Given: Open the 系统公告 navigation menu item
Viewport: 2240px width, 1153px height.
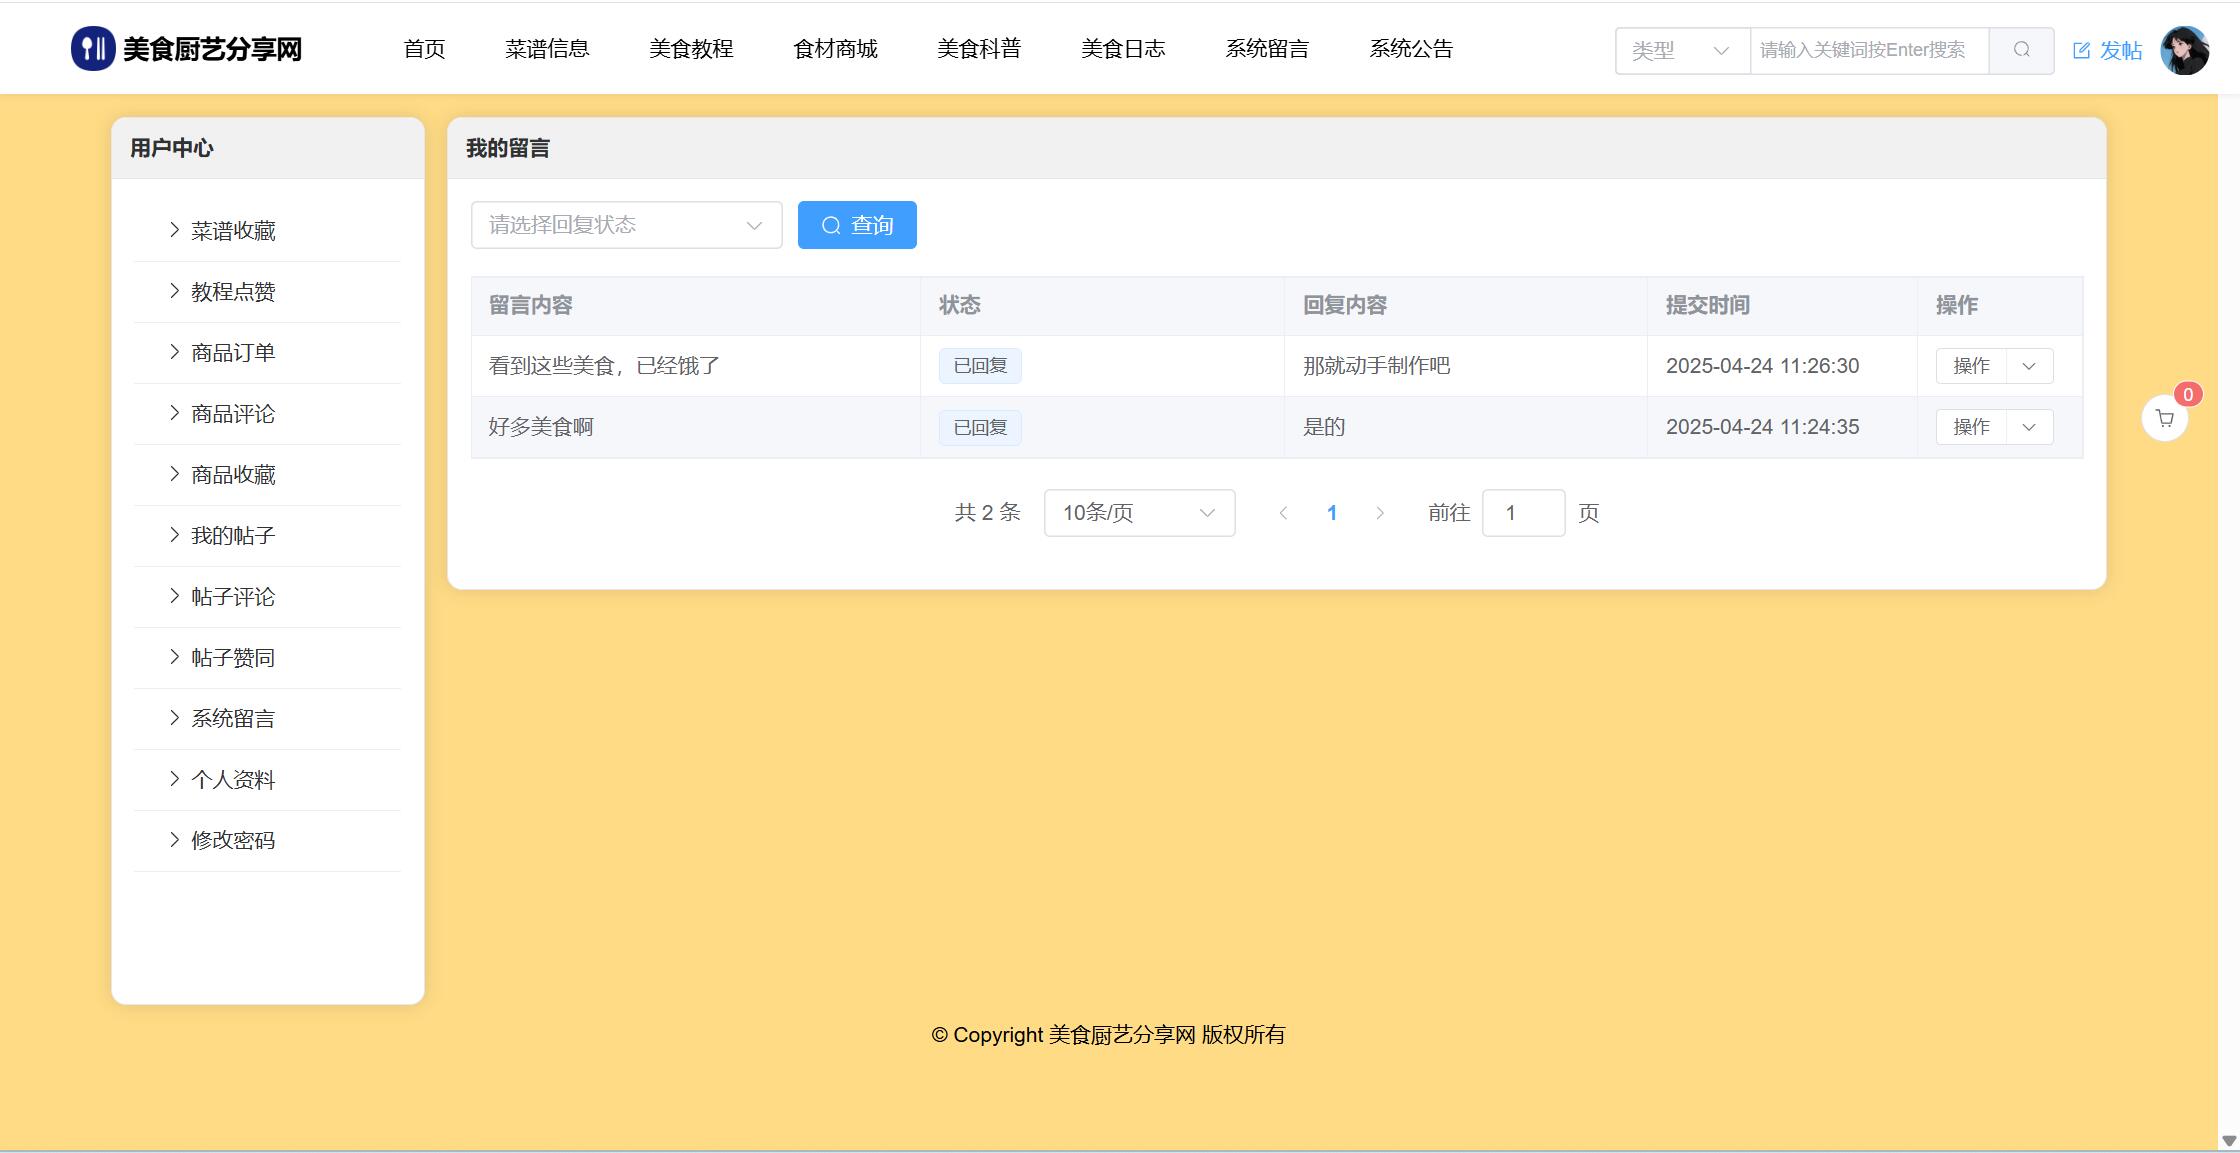Looking at the screenshot, I should (1410, 49).
